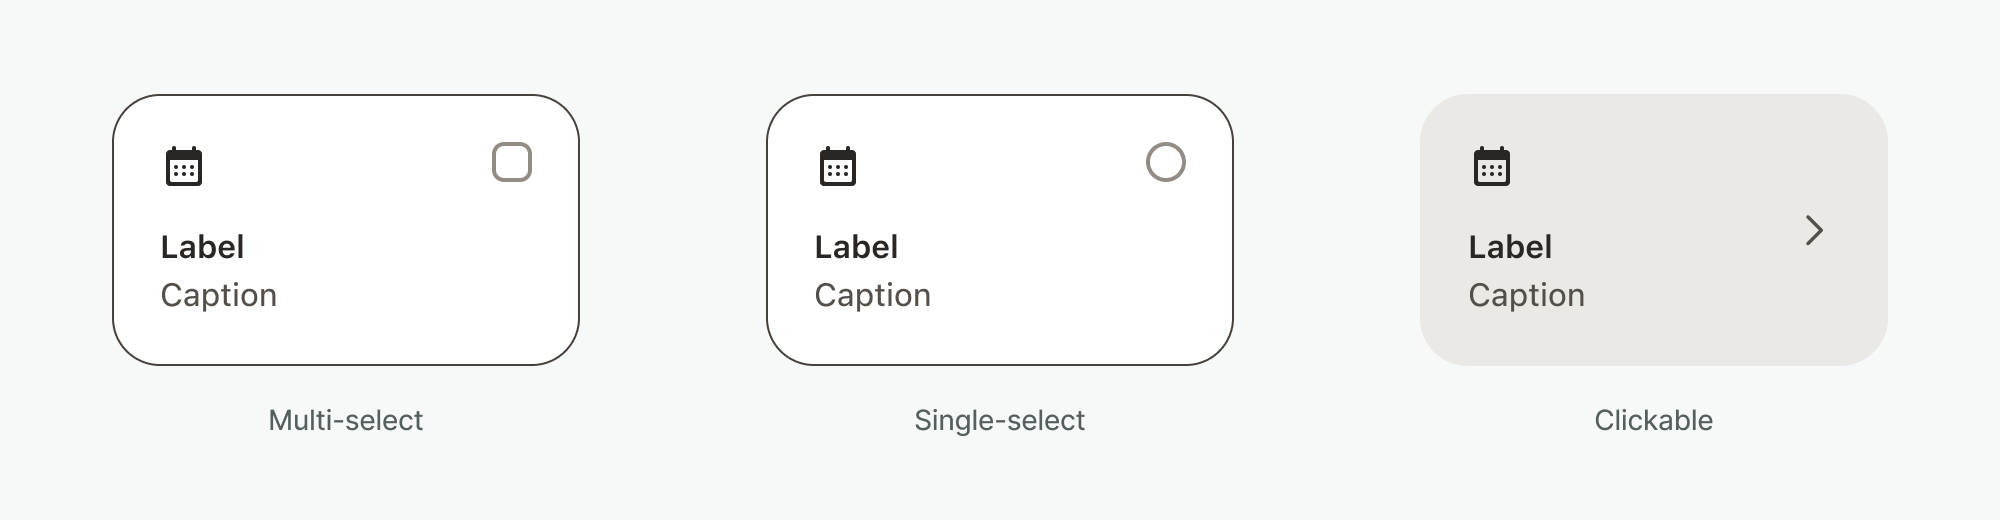Click the bold Label text in the radio button card
This screenshot has width=2000, height=520.
[x=856, y=247]
